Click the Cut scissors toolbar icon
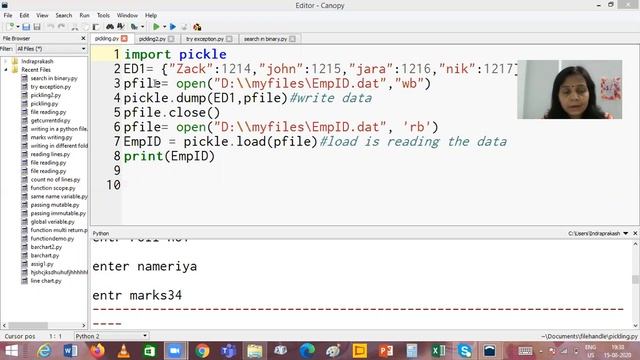This screenshot has height=360, width=640. (75, 27)
